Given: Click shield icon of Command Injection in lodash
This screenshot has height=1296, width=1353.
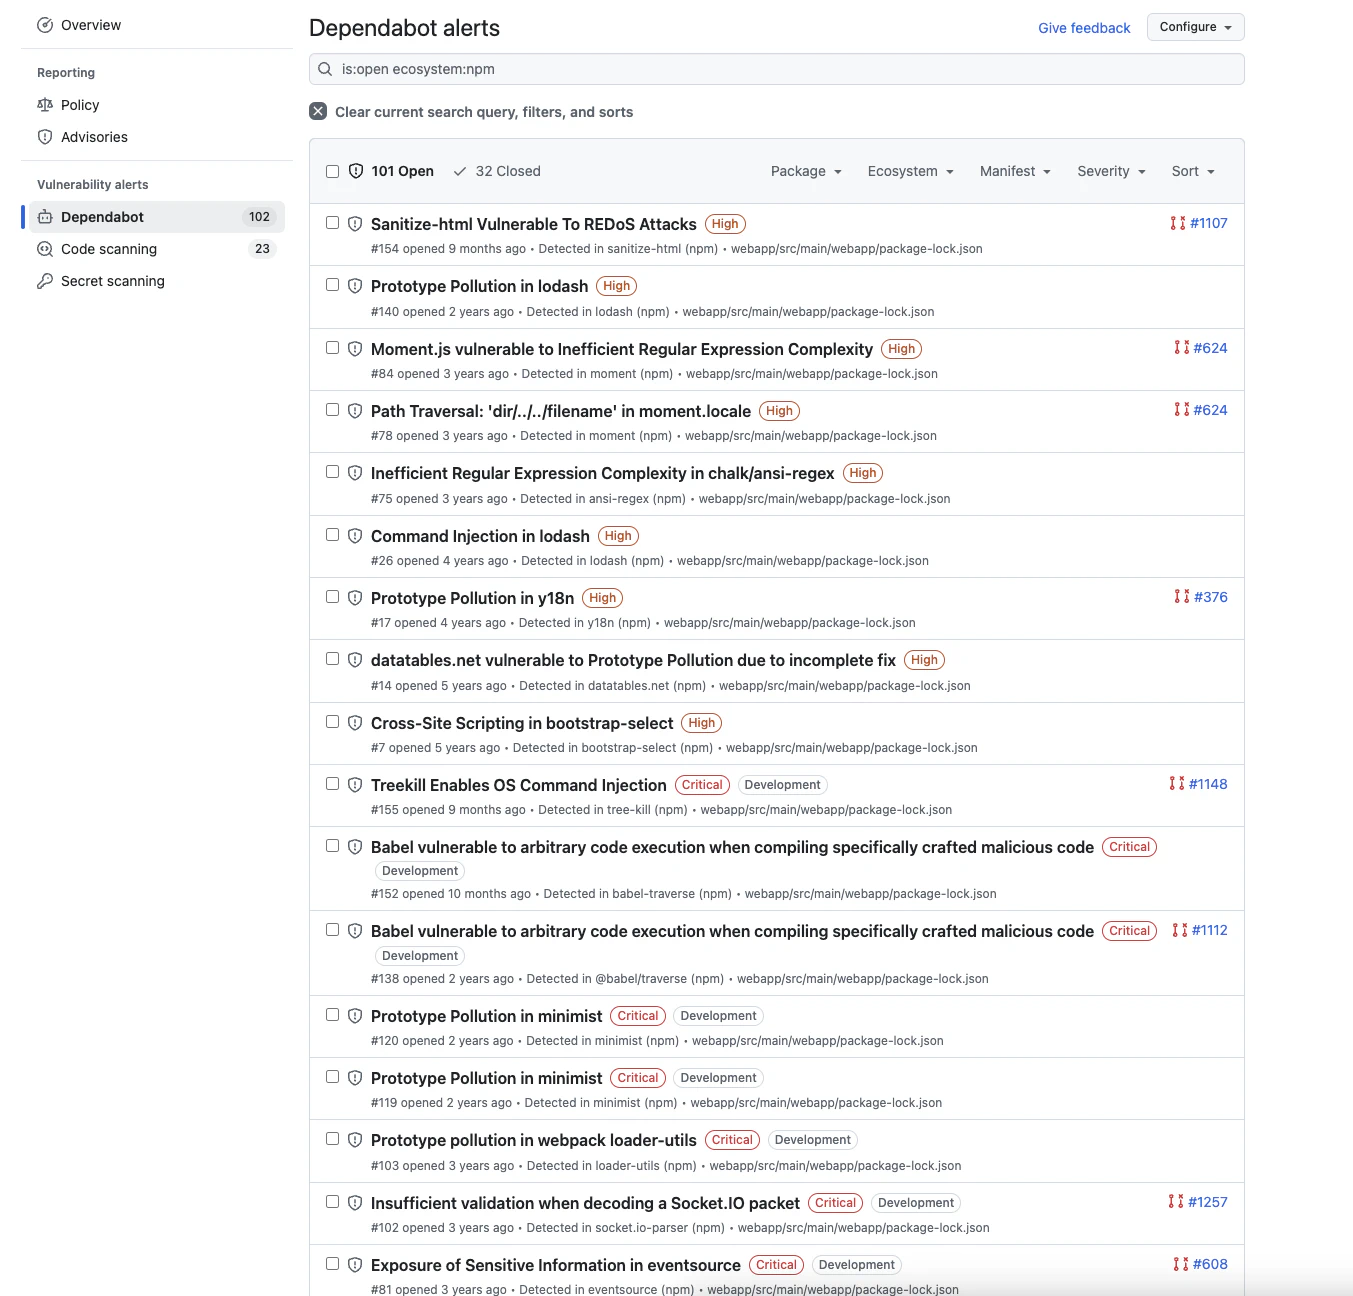Looking at the screenshot, I should 355,536.
